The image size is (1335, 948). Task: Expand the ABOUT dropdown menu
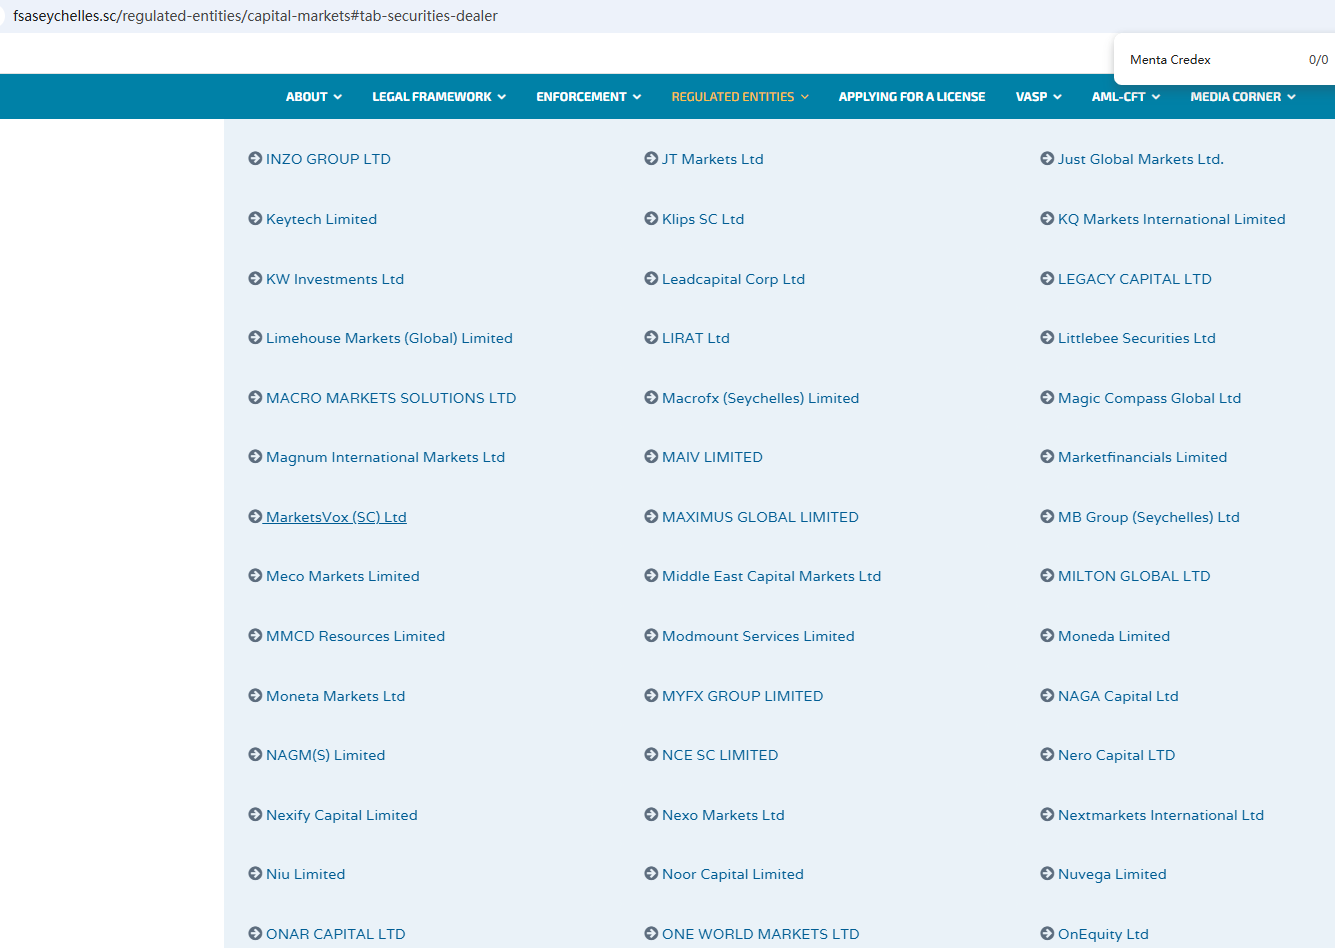pos(314,97)
